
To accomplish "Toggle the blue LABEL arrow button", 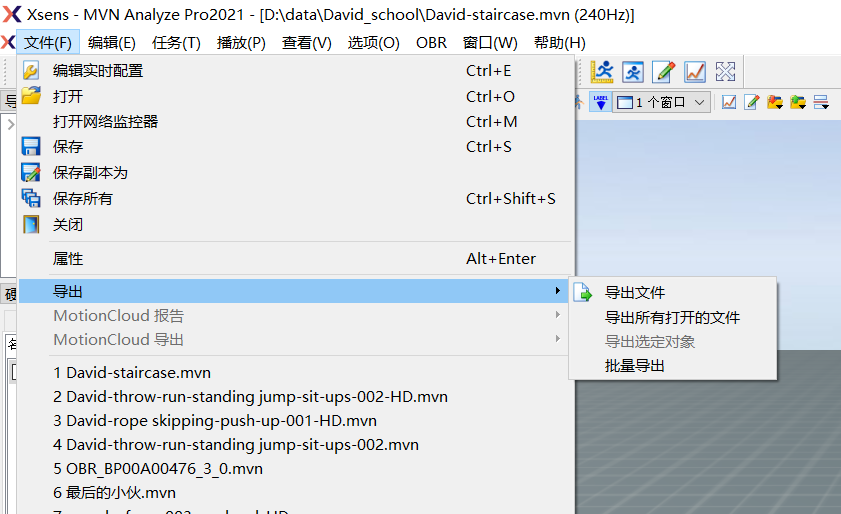I will coord(600,102).
